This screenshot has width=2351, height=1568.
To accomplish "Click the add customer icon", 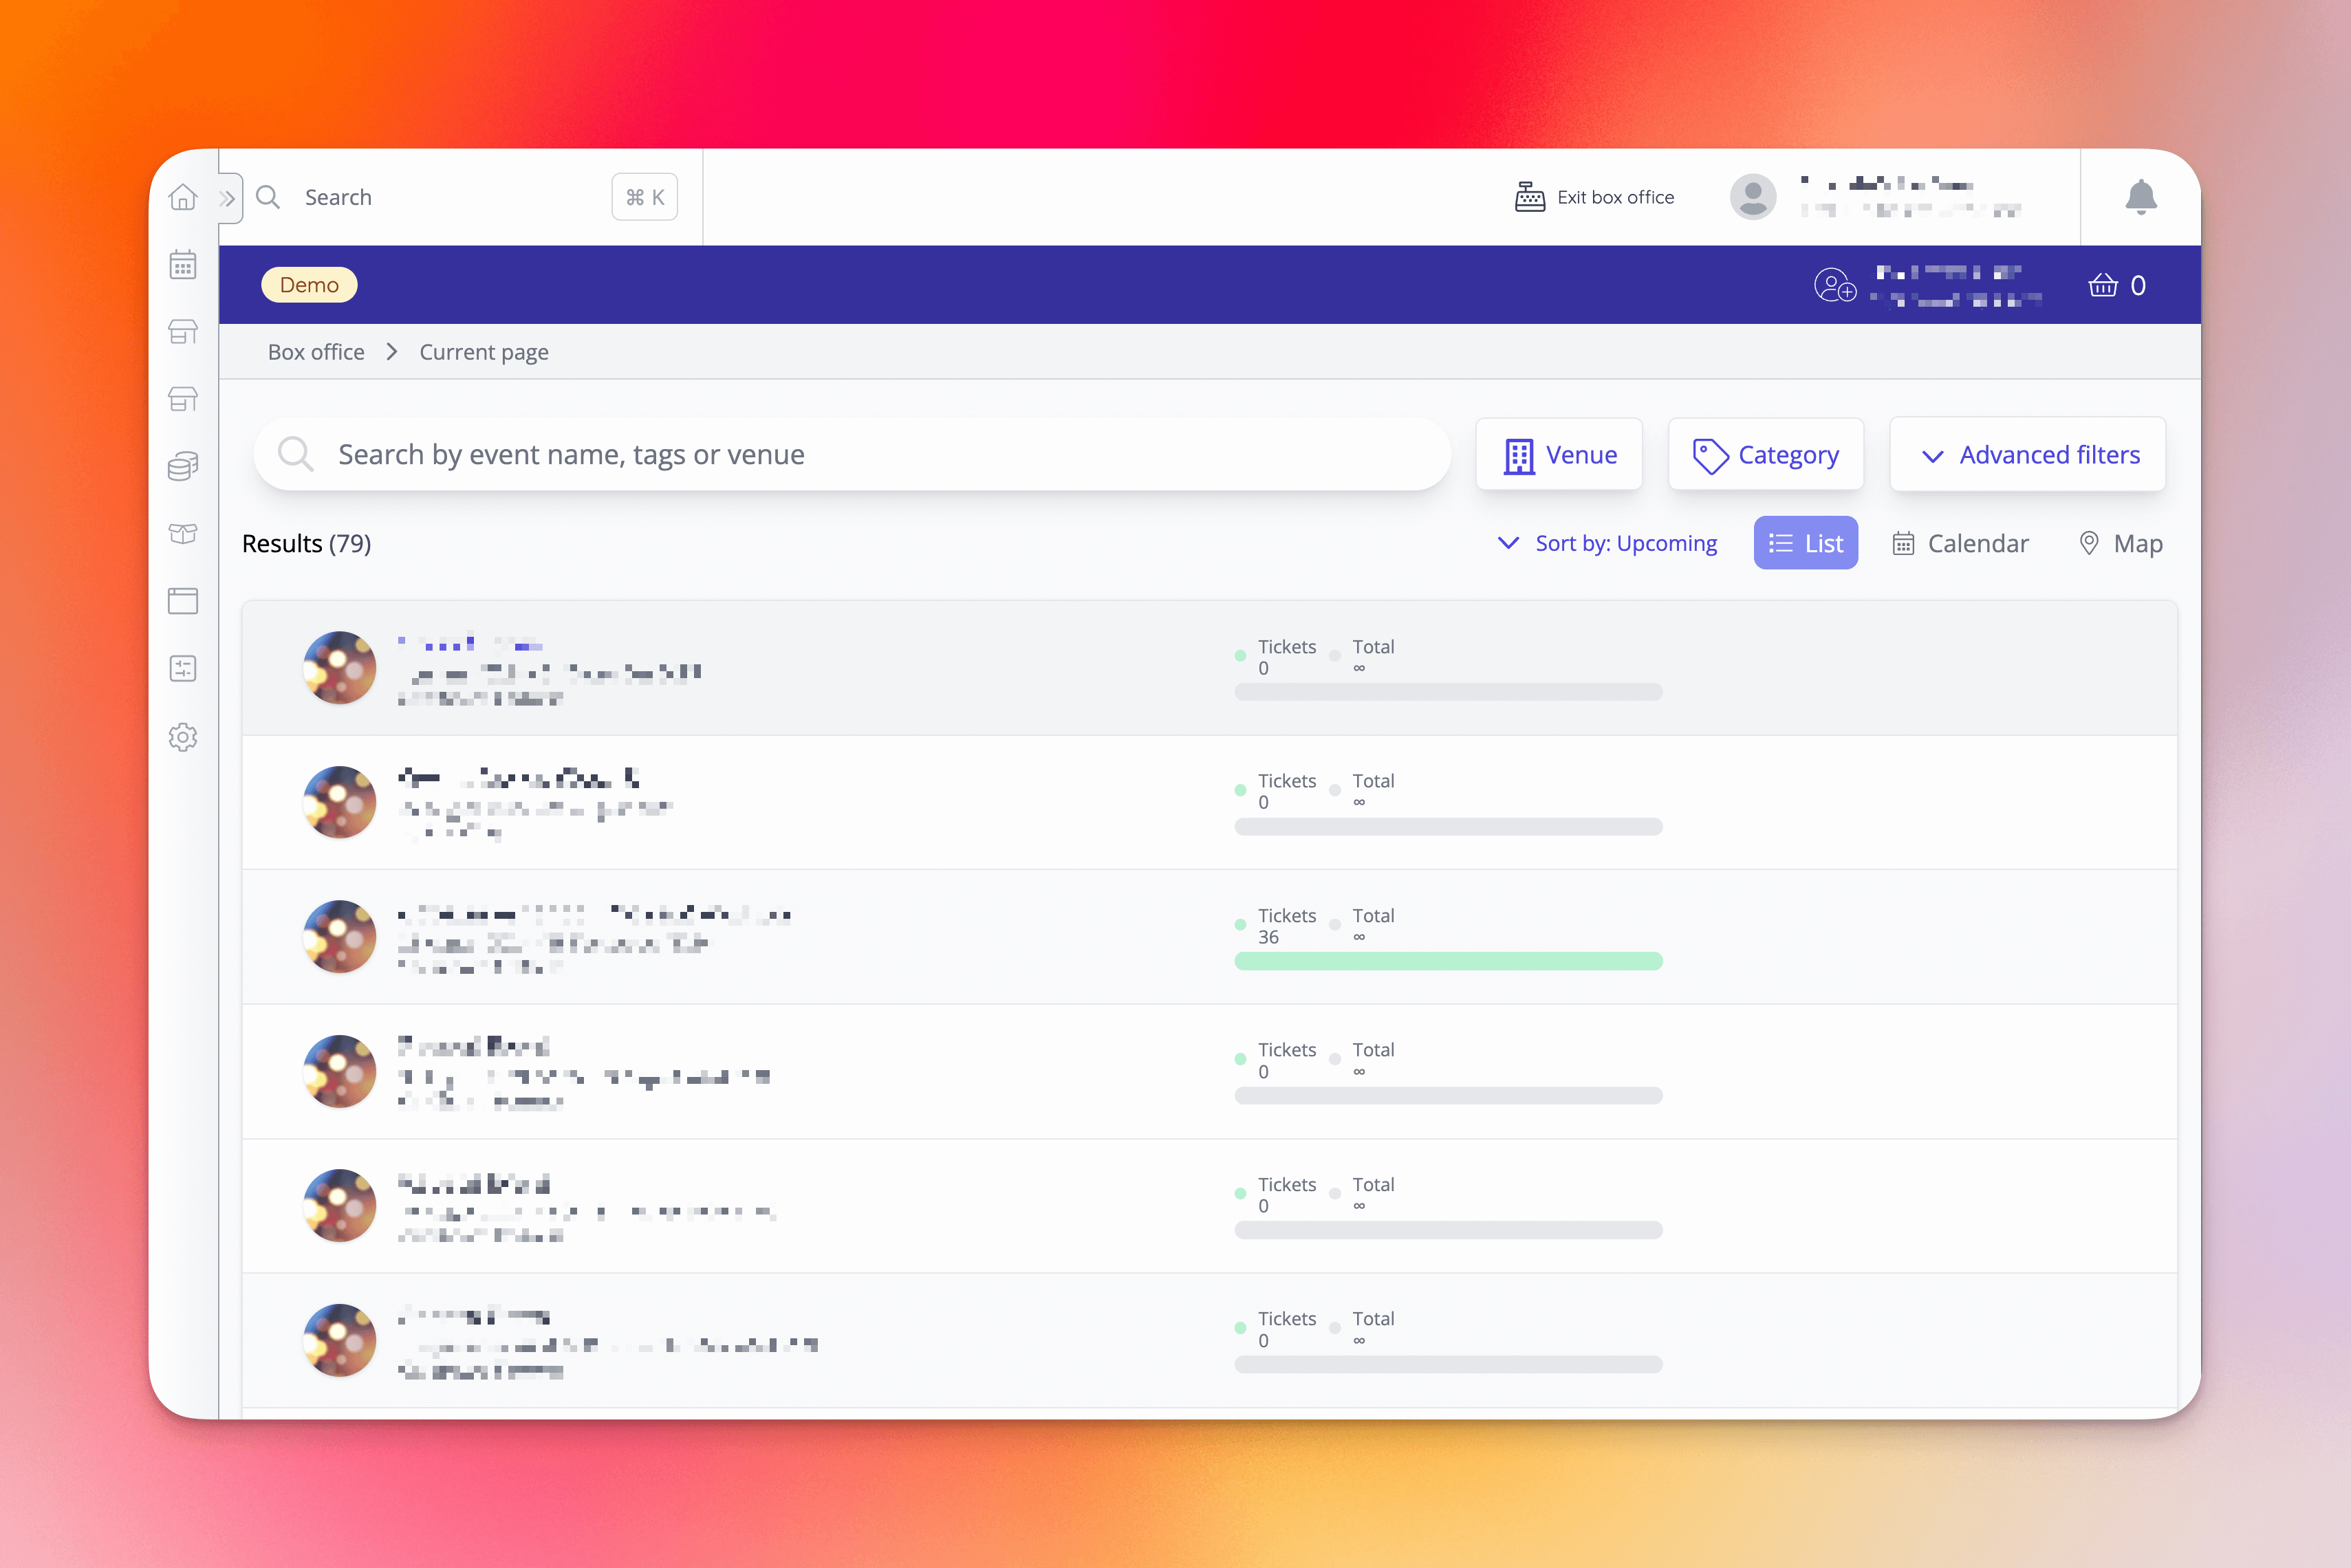I will tap(1835, 286).
